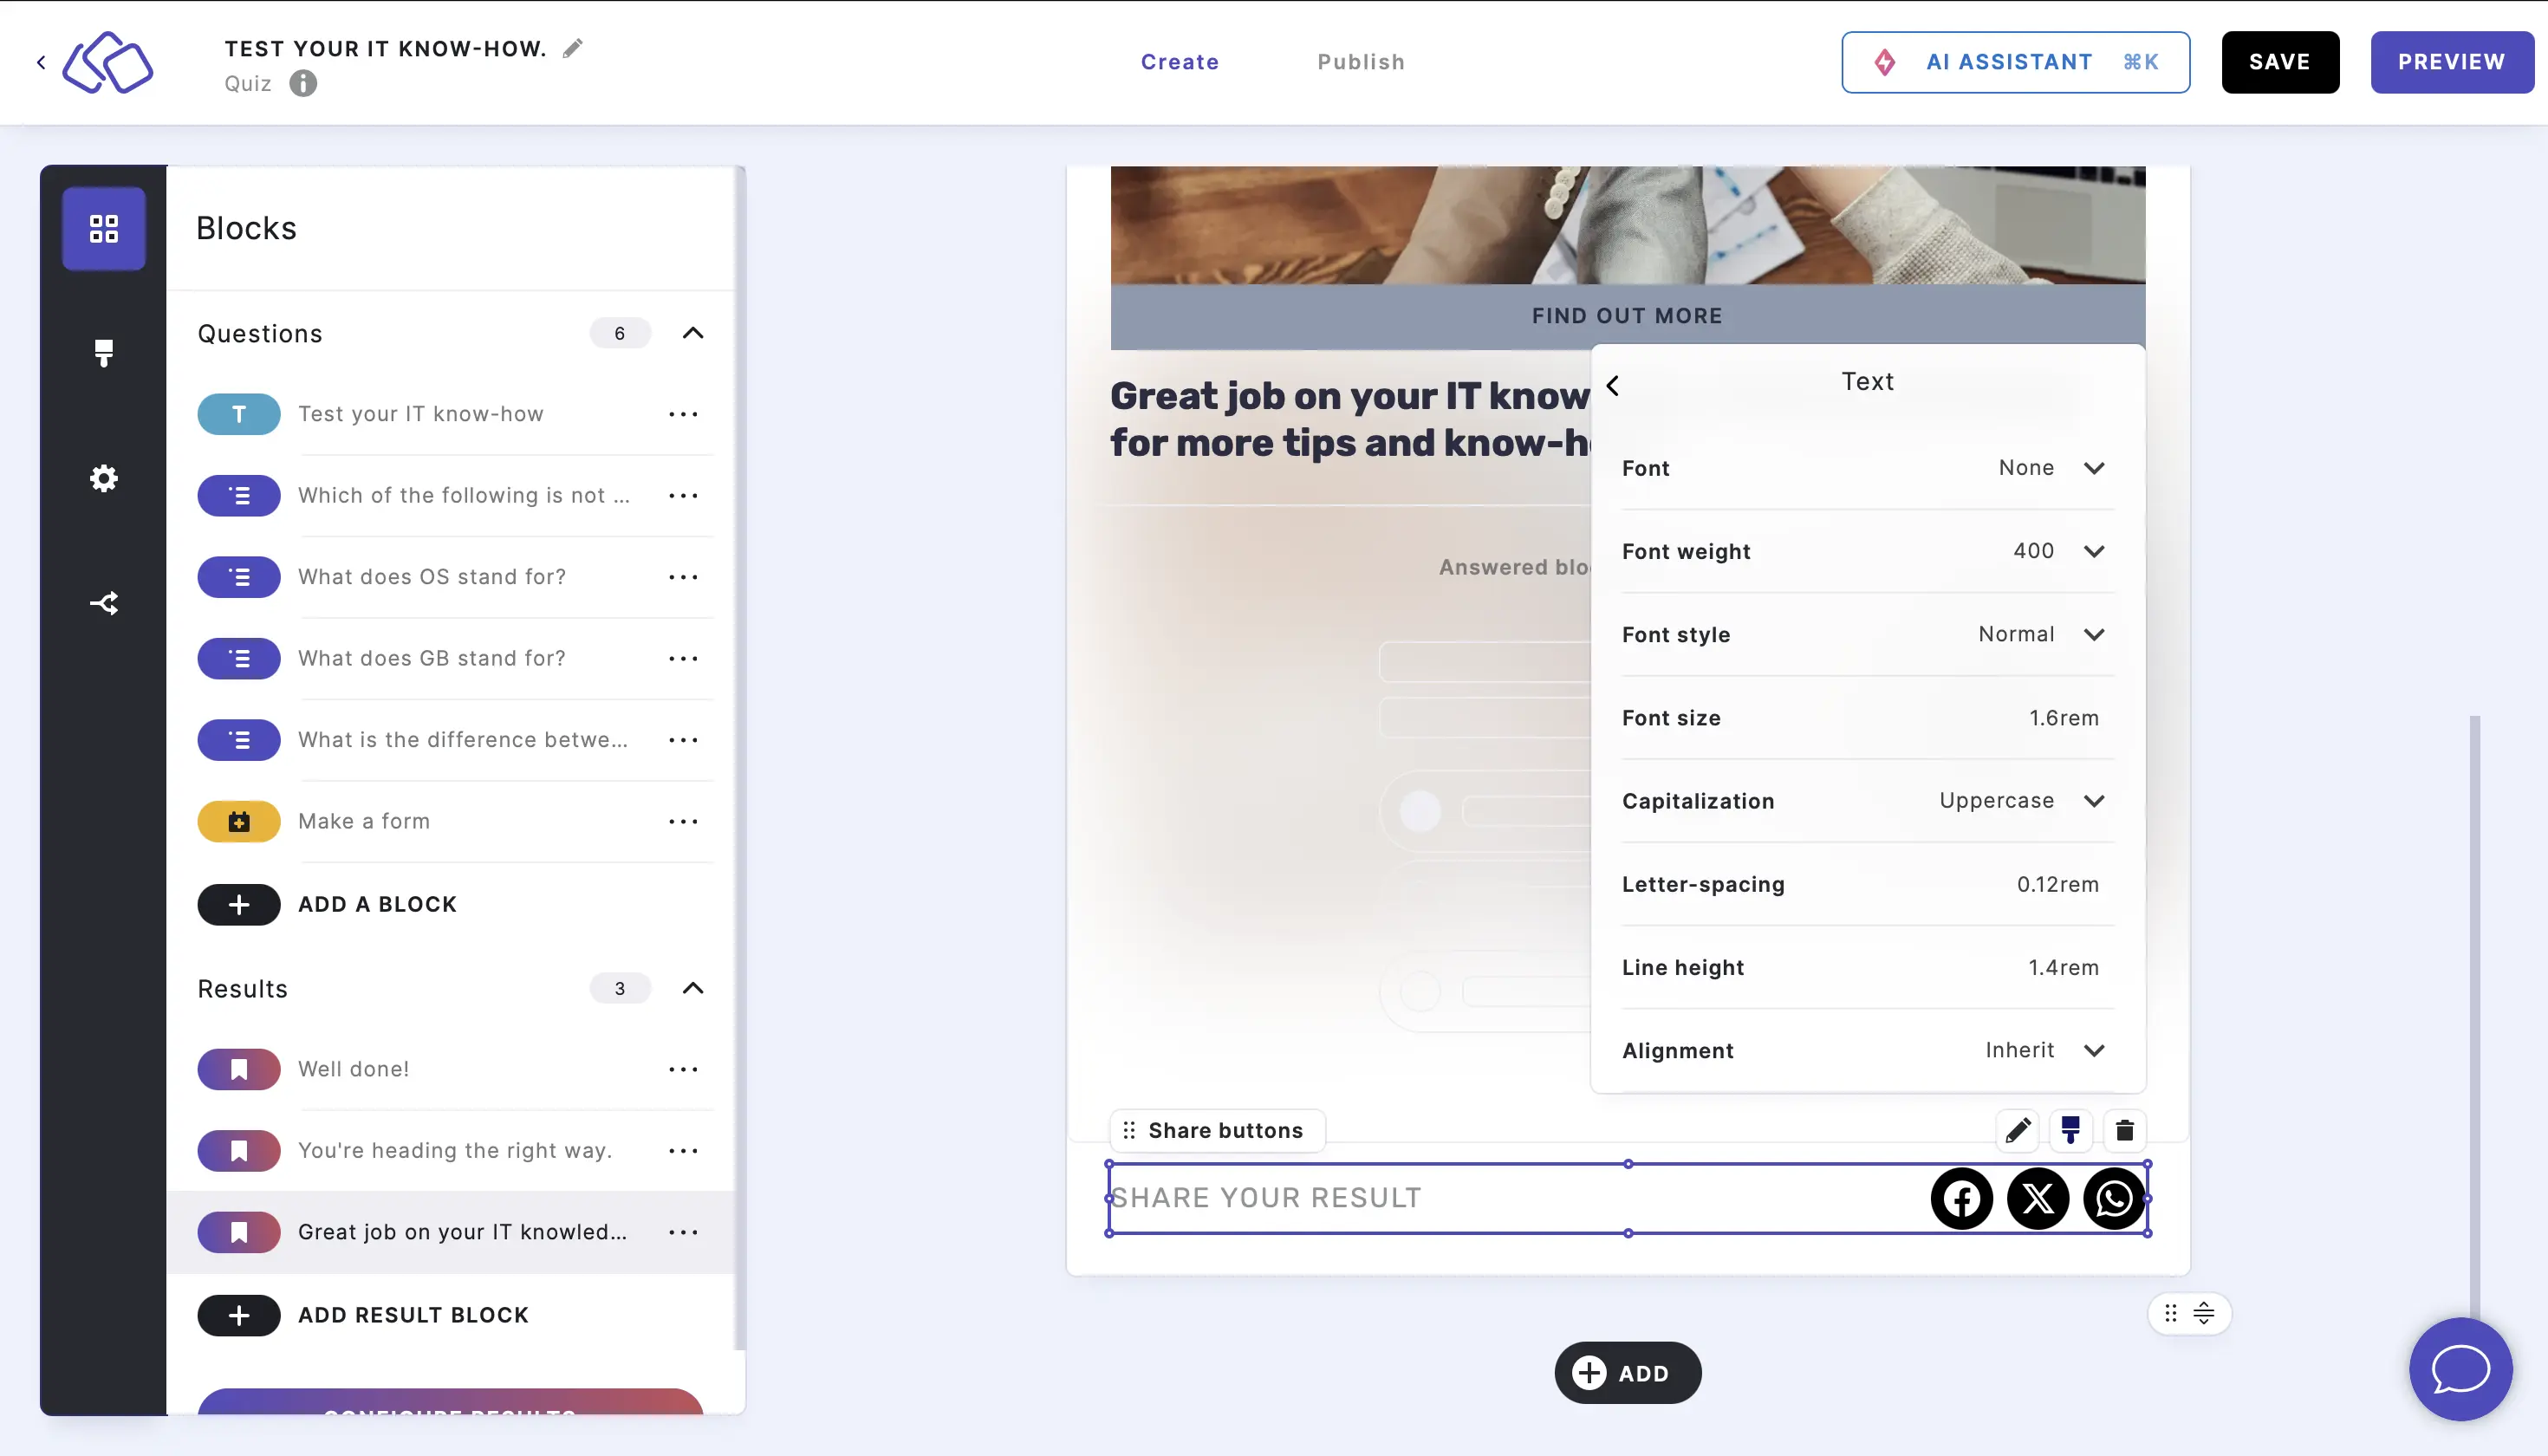Click ADD RESULT BLOCK button
The height and width of the screenshot is (1456, 2548).
(415, 1314)
